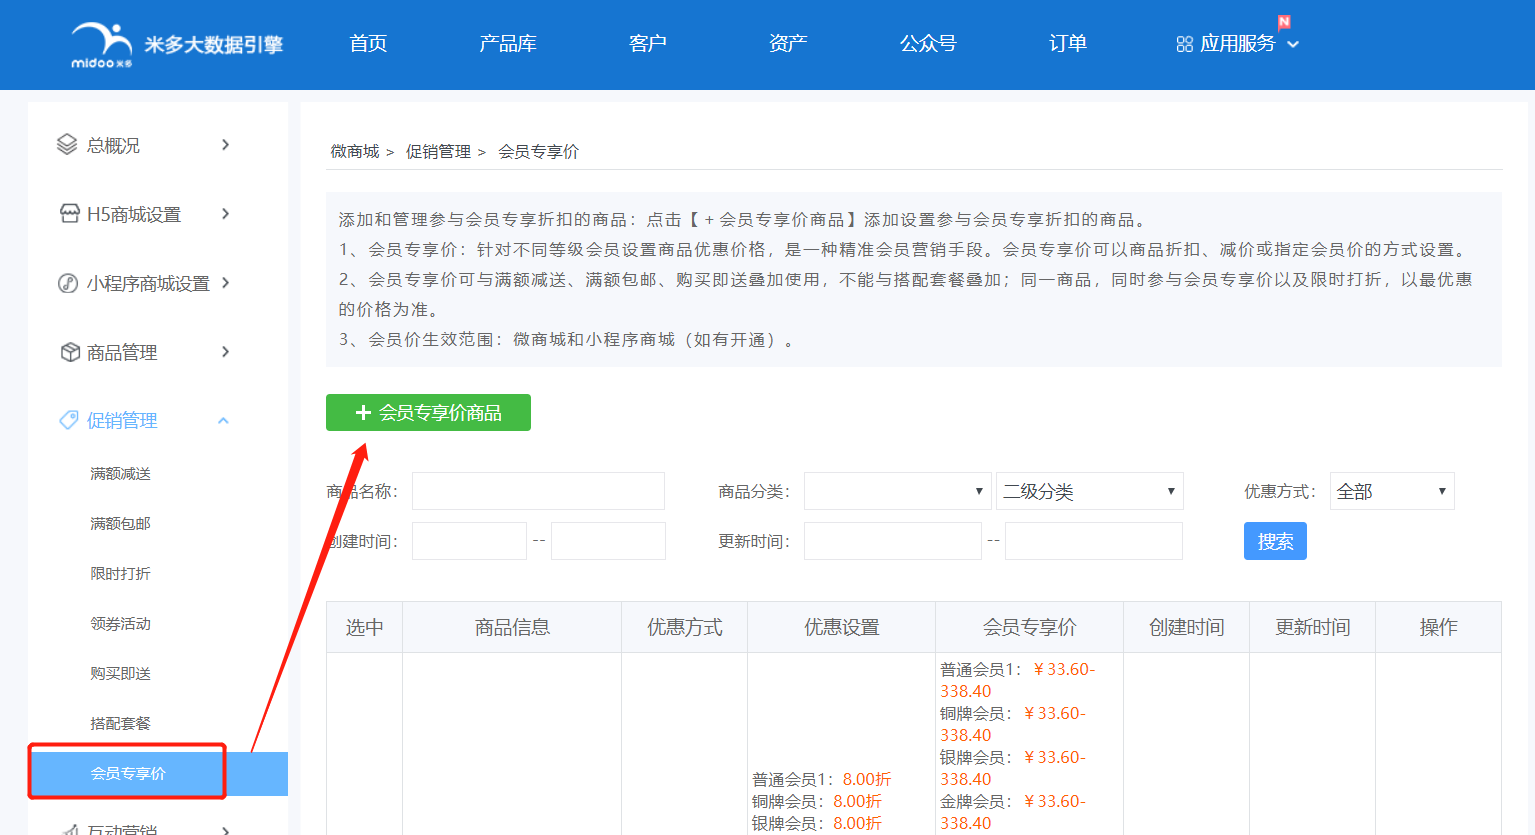
Task: Click the 选中 column header
Action: click(x=364, y=627)
